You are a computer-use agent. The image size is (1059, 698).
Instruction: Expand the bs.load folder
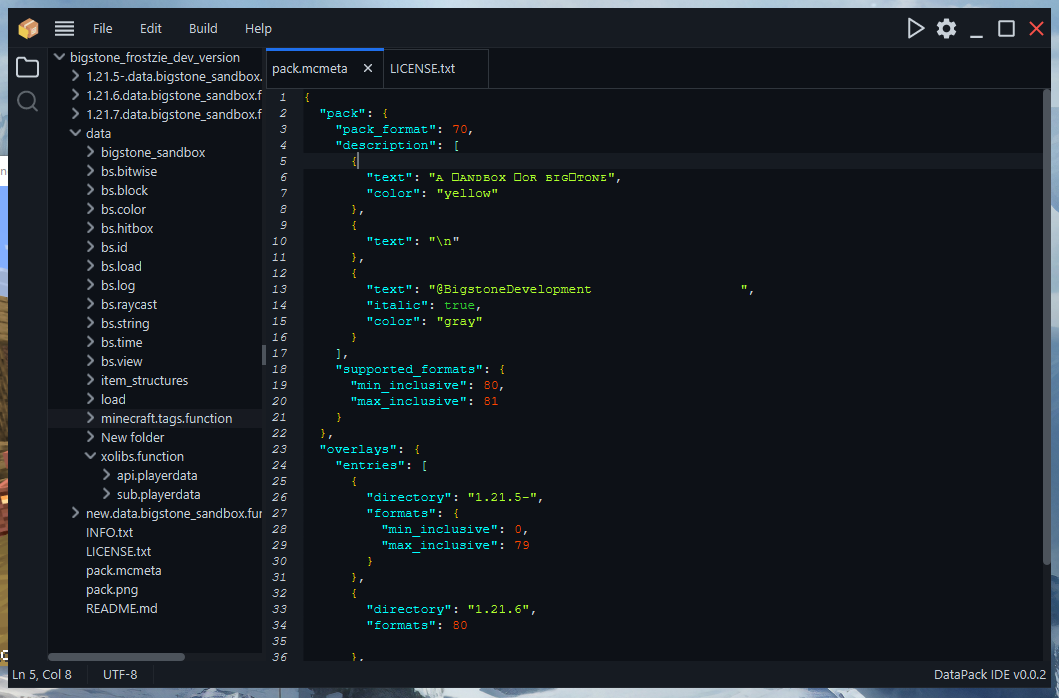(x=91, y=266)
